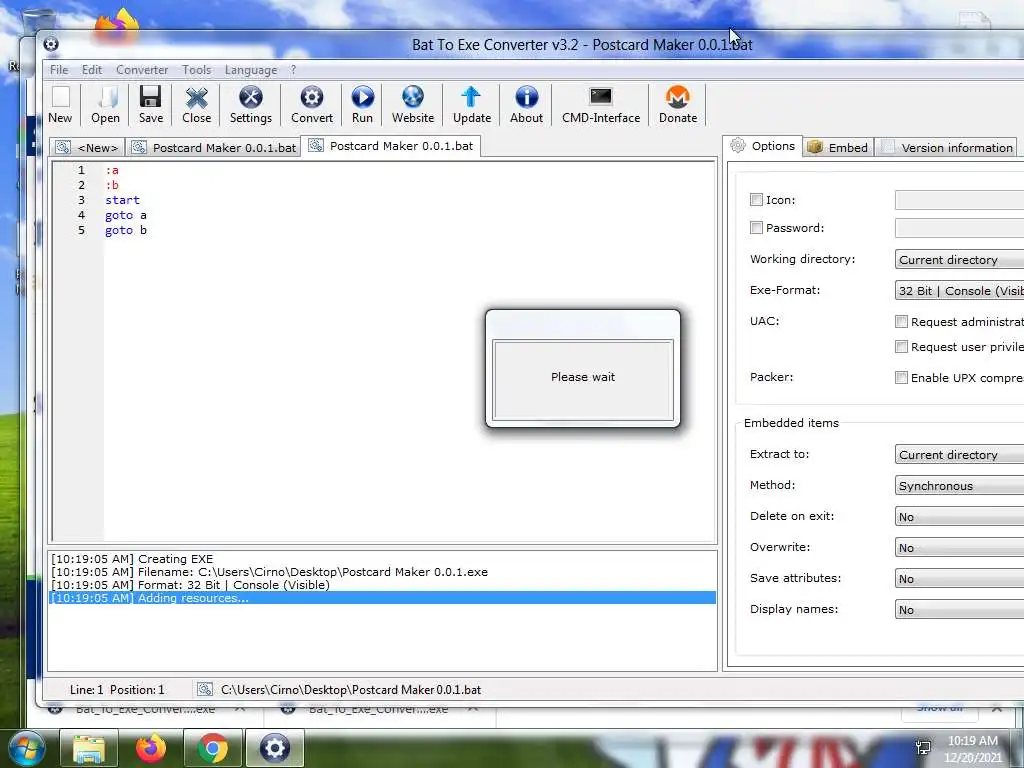Screen dimensions: 1024x768
Task: Switch to the Embed tab
Action: 838,147
